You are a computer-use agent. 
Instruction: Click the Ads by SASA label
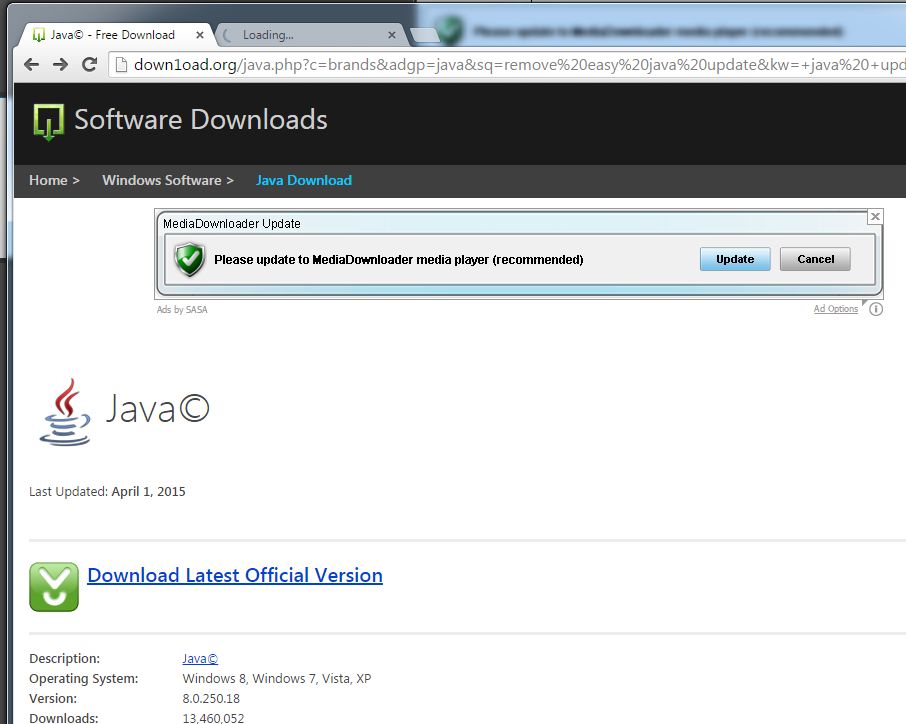click(182, 310)
